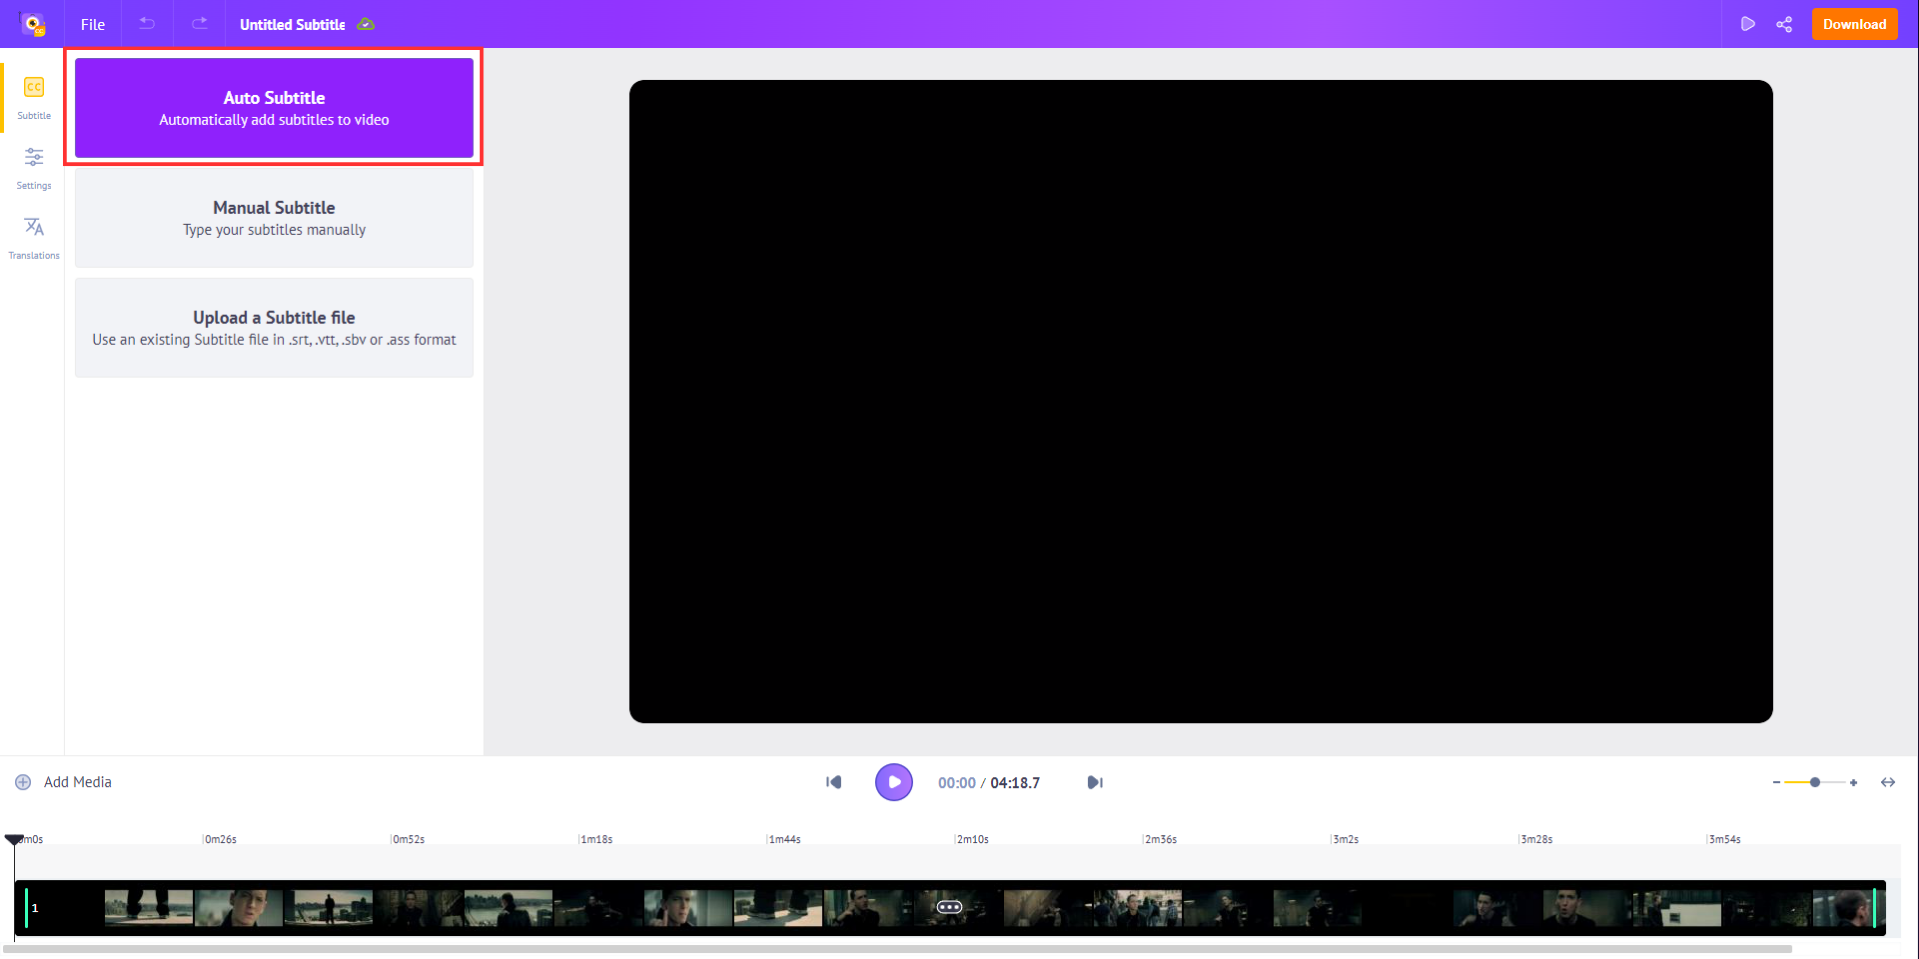Click the undo arrow icon
The height and width of the screenshot is (959, 1919).
(147, 24)
